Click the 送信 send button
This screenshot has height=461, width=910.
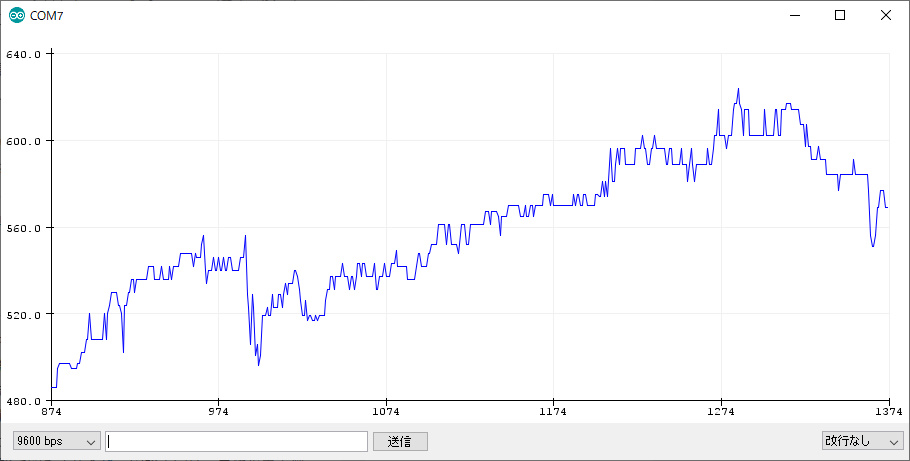click(x=400, y=441)
